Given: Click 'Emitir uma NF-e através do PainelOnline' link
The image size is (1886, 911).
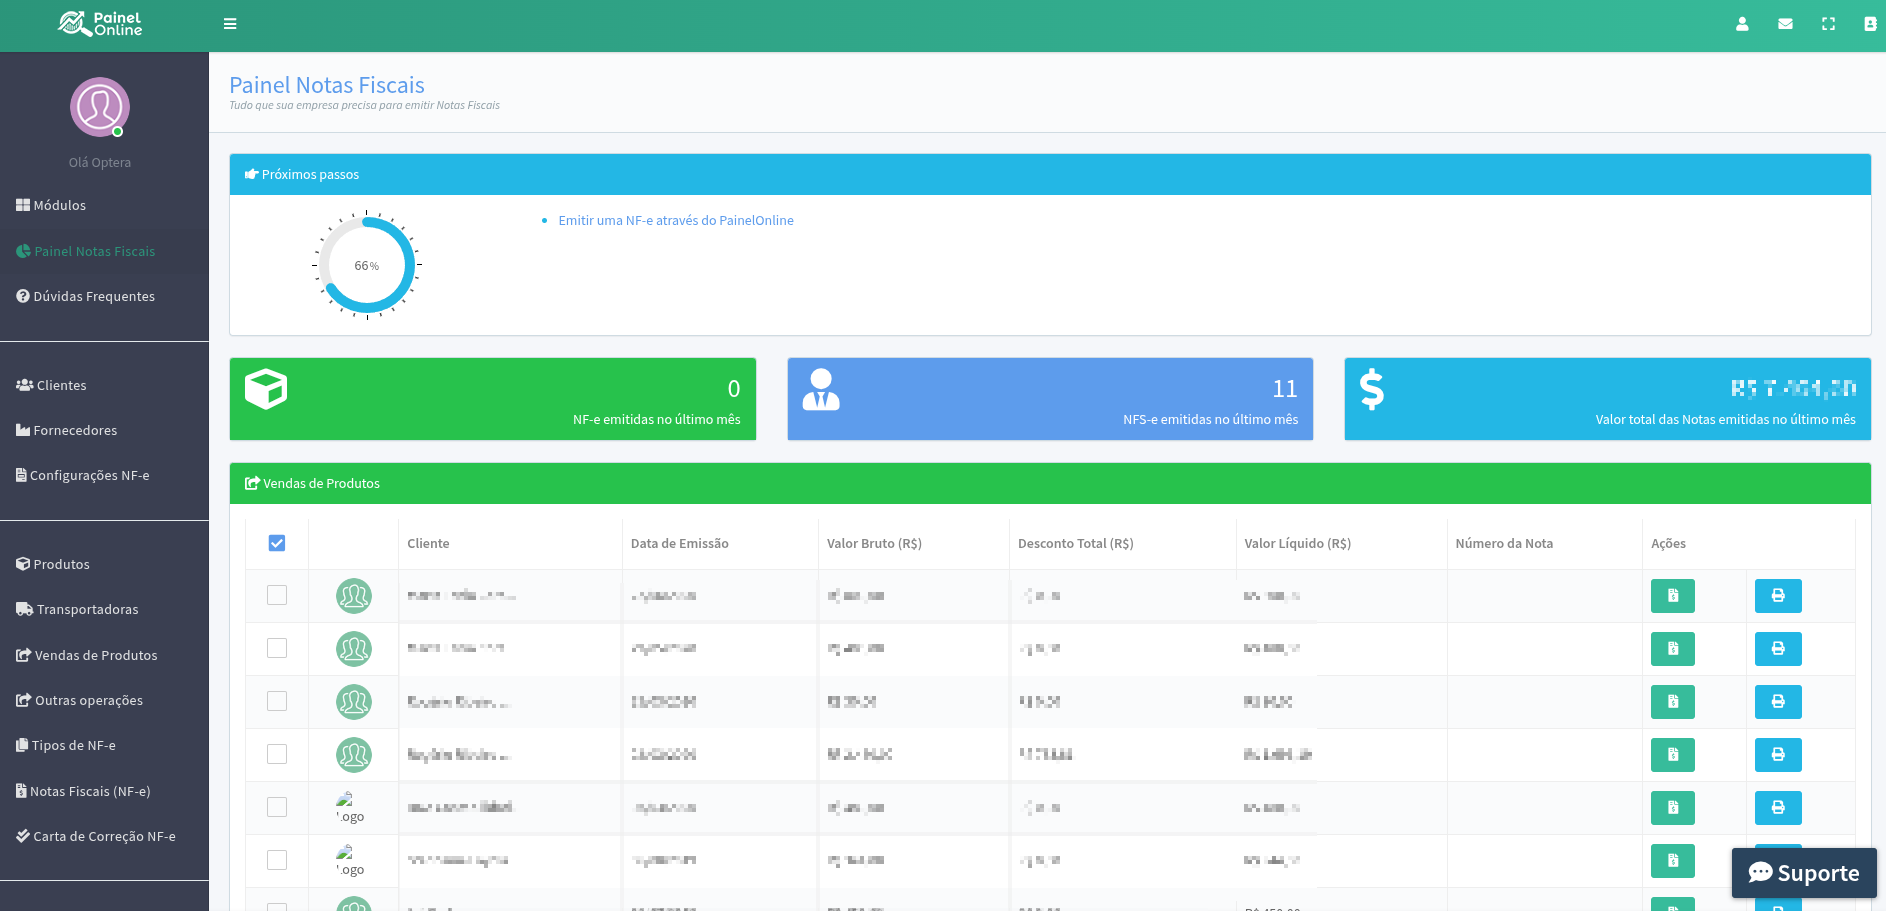Looking at the screenshot, I should (x=675, y=220).
